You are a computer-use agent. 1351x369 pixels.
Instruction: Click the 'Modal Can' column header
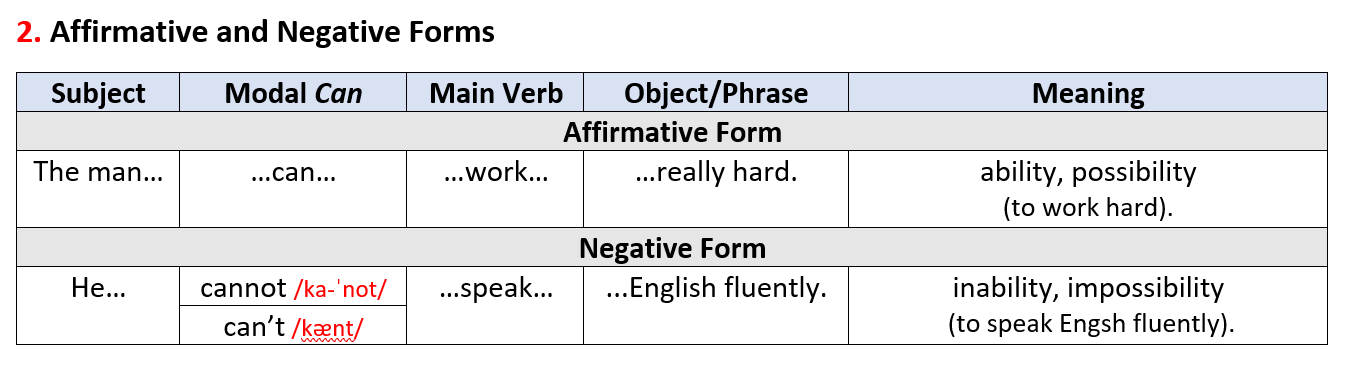tap(293, 93)
